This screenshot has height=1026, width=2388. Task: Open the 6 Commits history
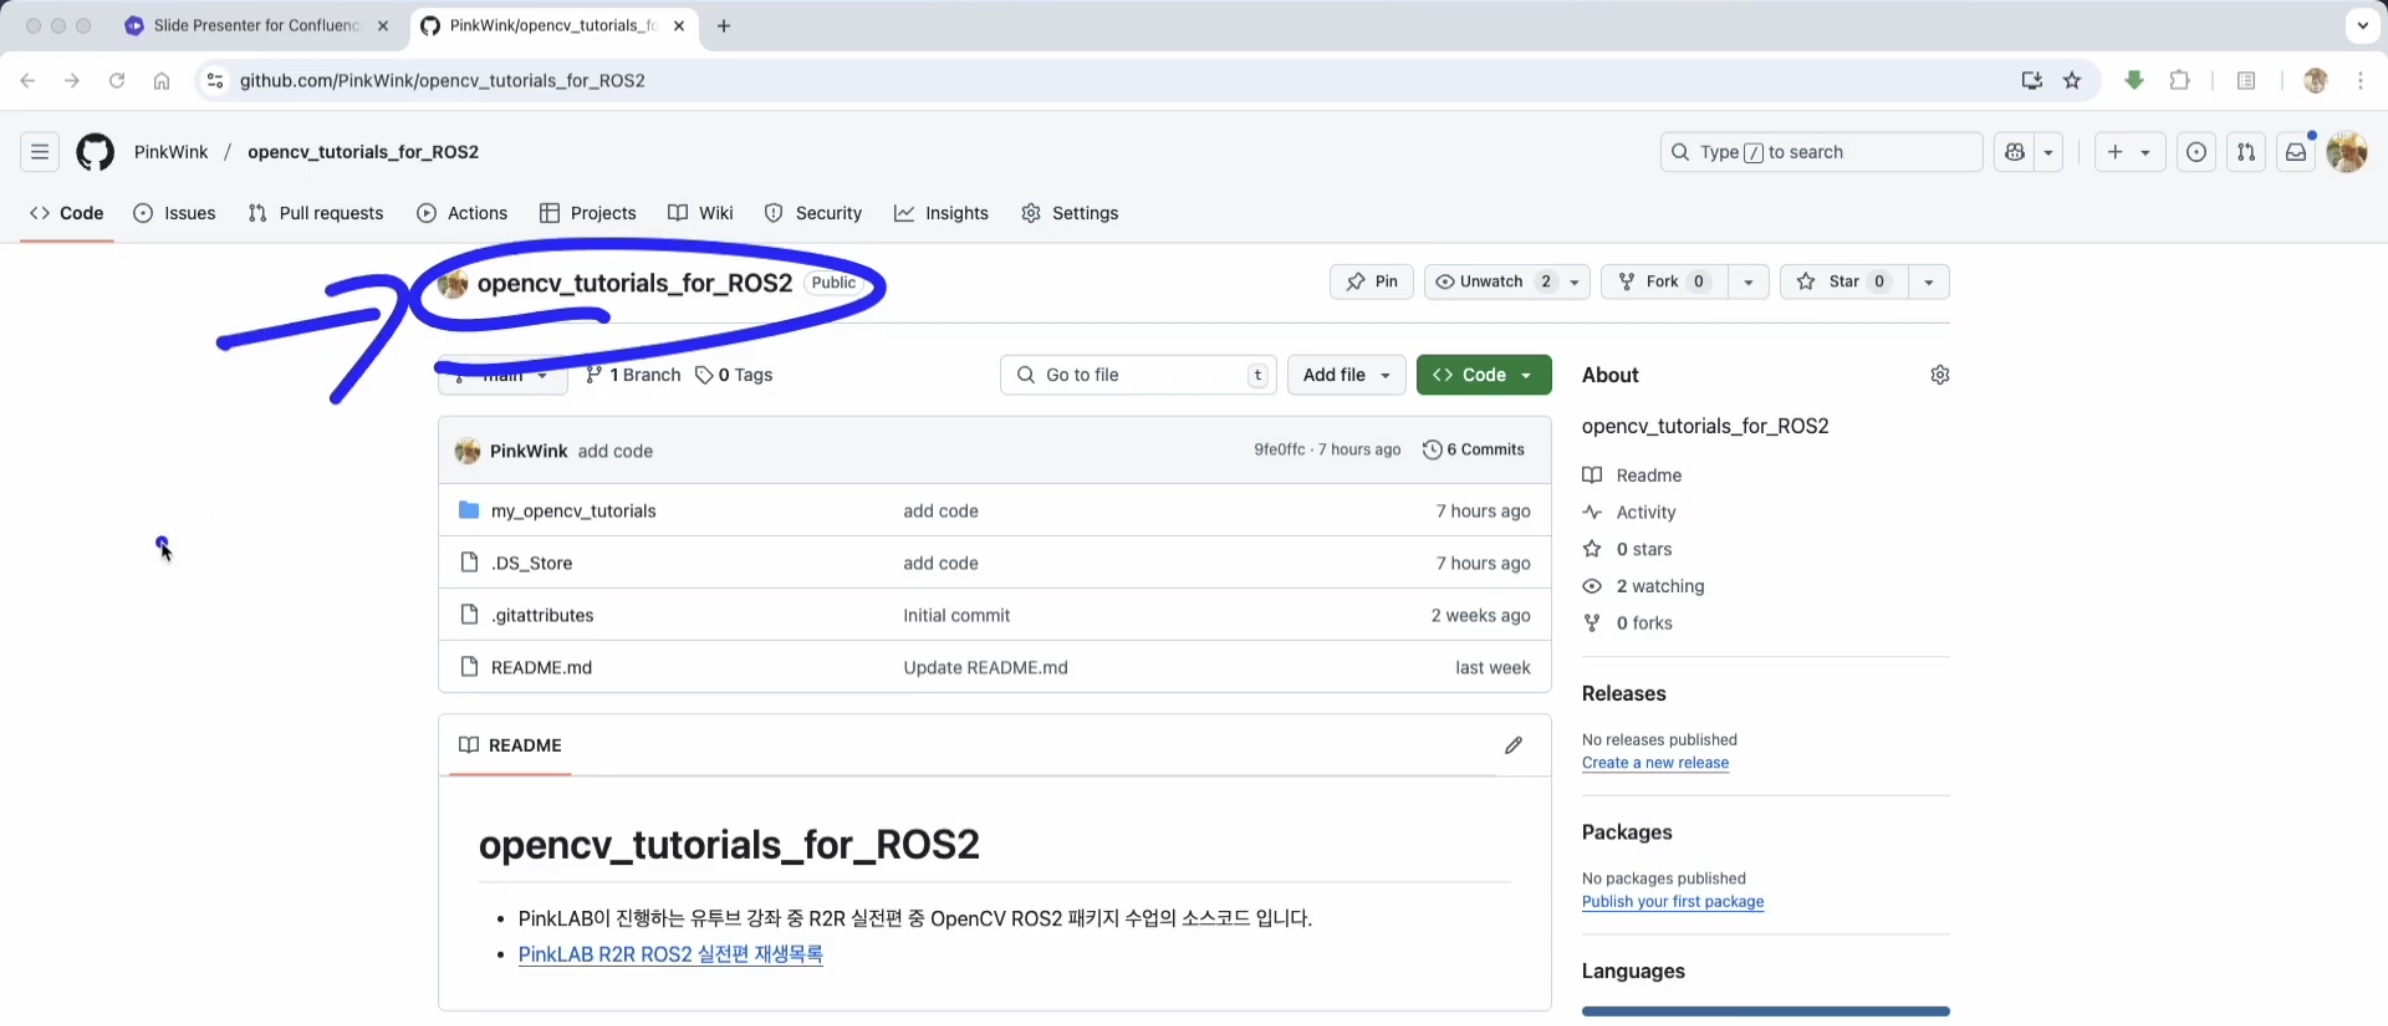pos(1474,450)
